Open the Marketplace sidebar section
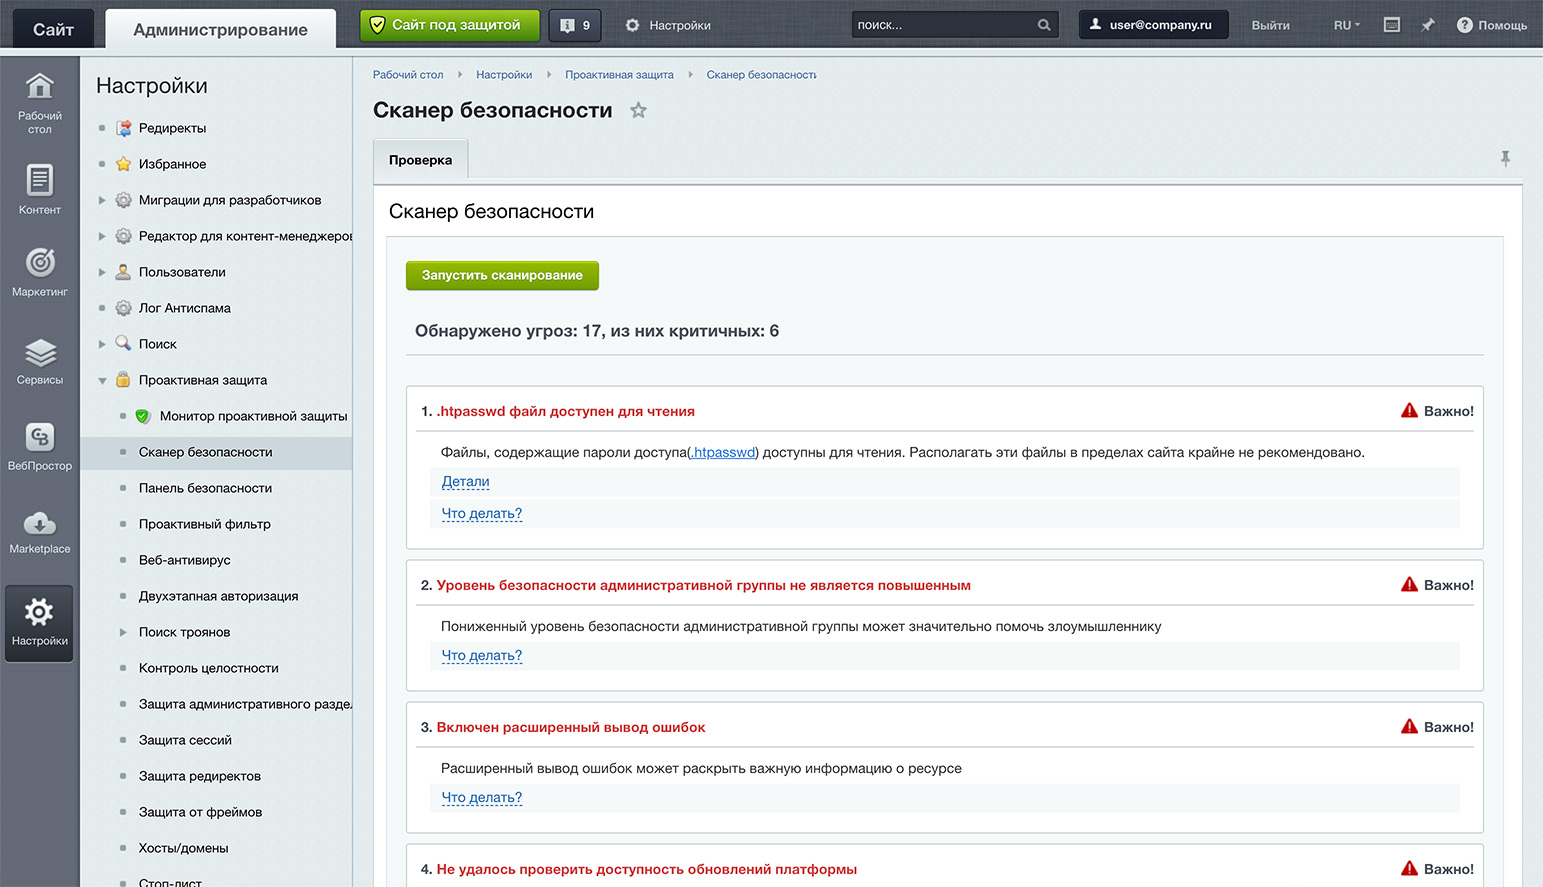The width and height of the screenshot is (1543, 887). point(39,531)
